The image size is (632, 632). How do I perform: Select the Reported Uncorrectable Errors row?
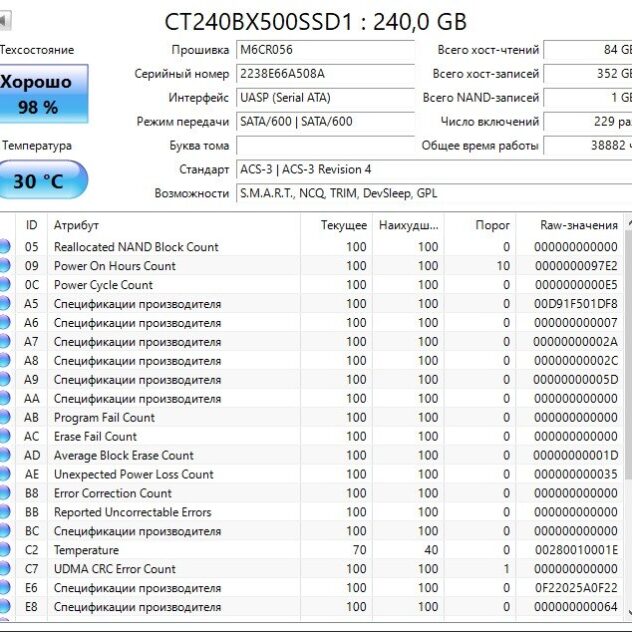[312, 511]
